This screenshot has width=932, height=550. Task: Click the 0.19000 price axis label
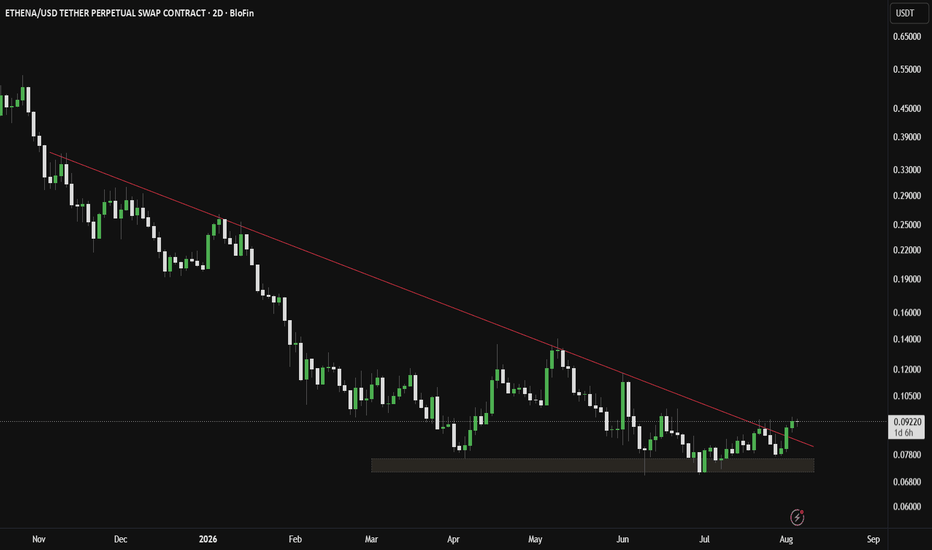click(907, 279)
